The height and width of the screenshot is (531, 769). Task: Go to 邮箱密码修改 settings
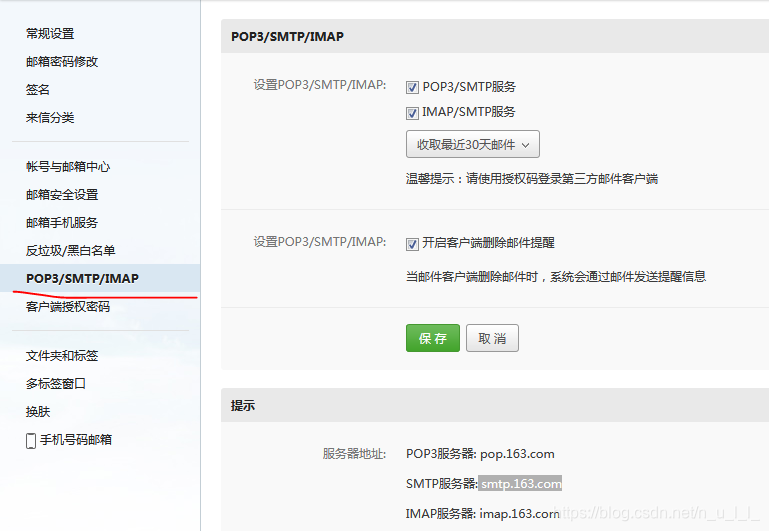coord(62,62)
